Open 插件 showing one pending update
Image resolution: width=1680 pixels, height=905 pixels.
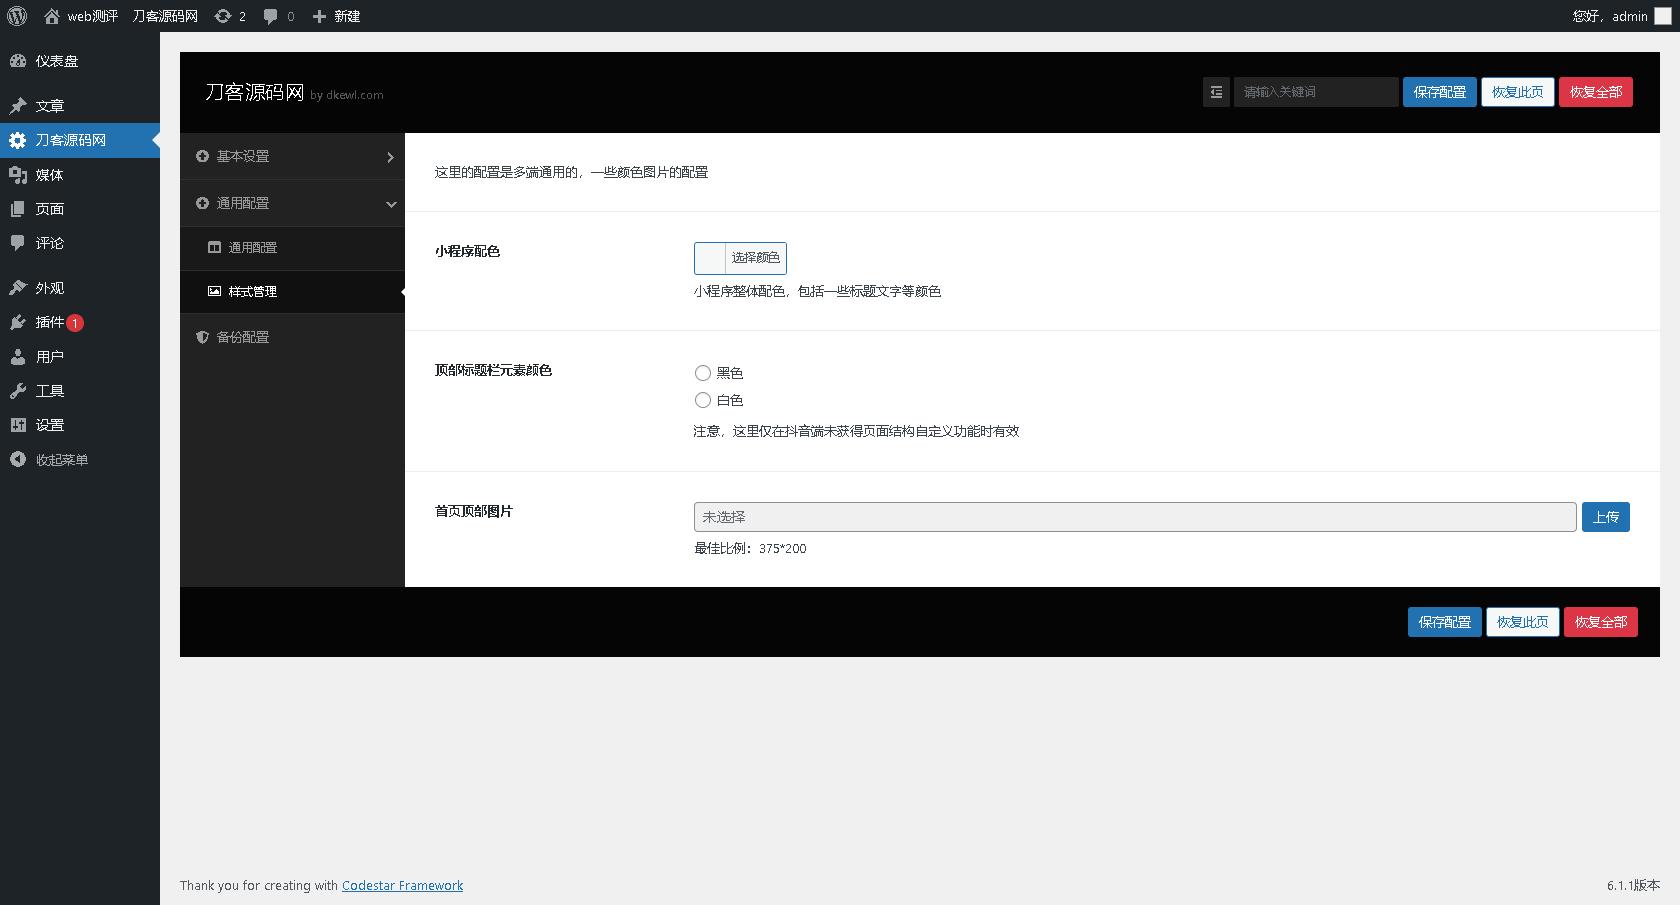pyautogui.click(x=46, y=322)
